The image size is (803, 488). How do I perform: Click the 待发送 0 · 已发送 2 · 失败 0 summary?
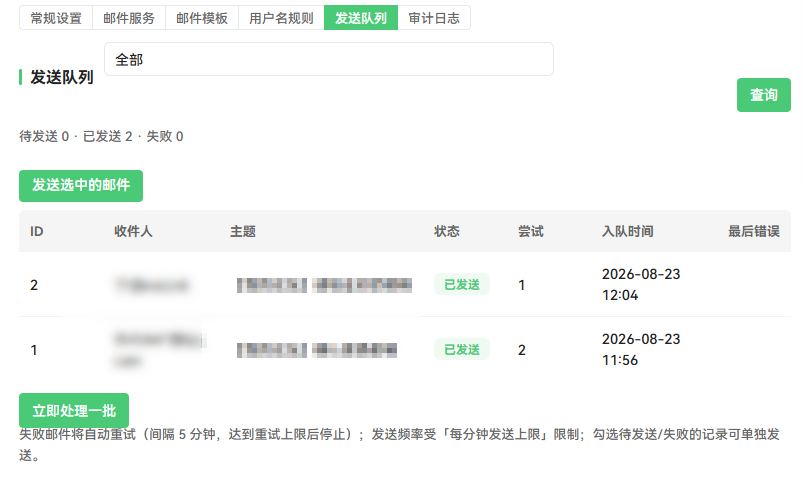[101, 136]
